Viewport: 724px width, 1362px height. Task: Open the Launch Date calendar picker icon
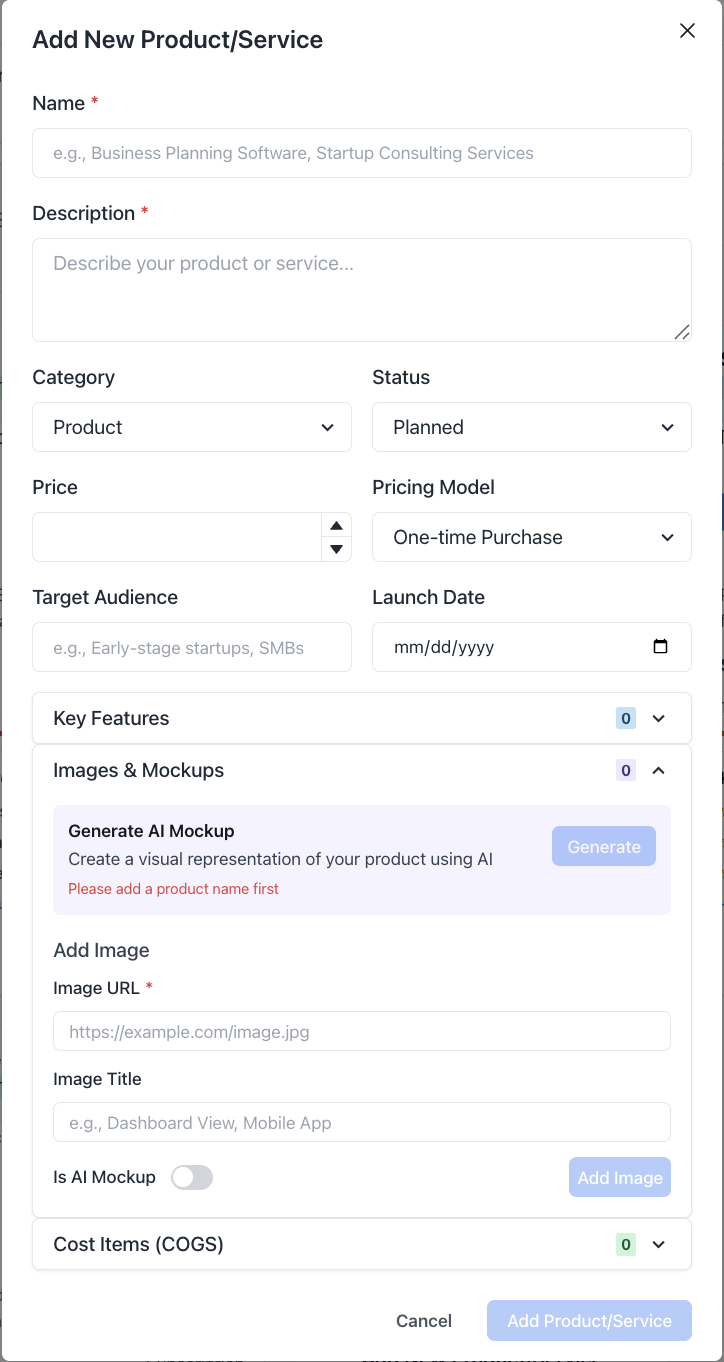tap(660, 646)
